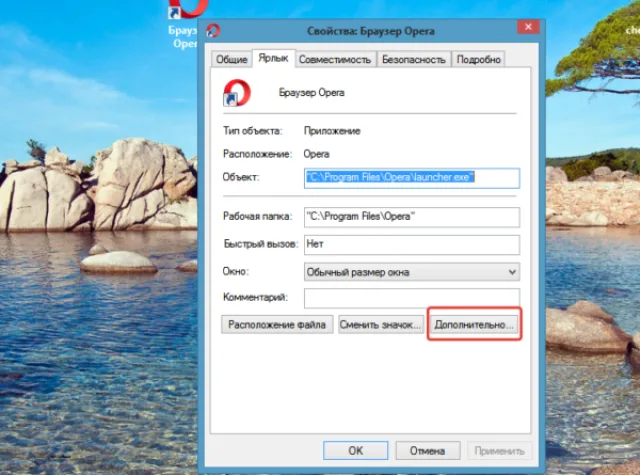Click into the Объект path field
640x475 pixels.
(x=411, y=178)
